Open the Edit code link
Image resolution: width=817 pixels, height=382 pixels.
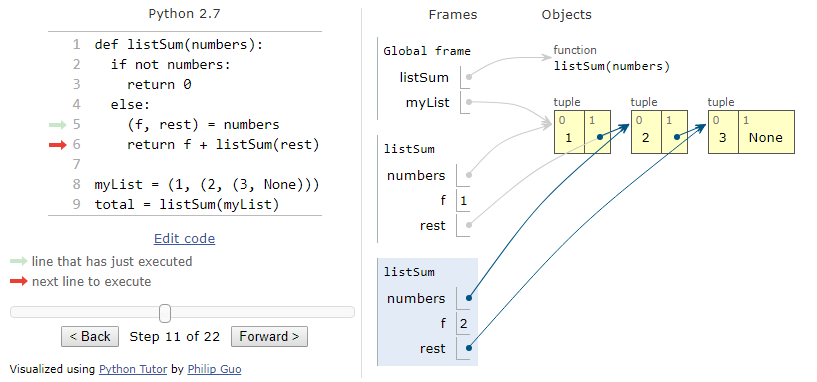184,239
